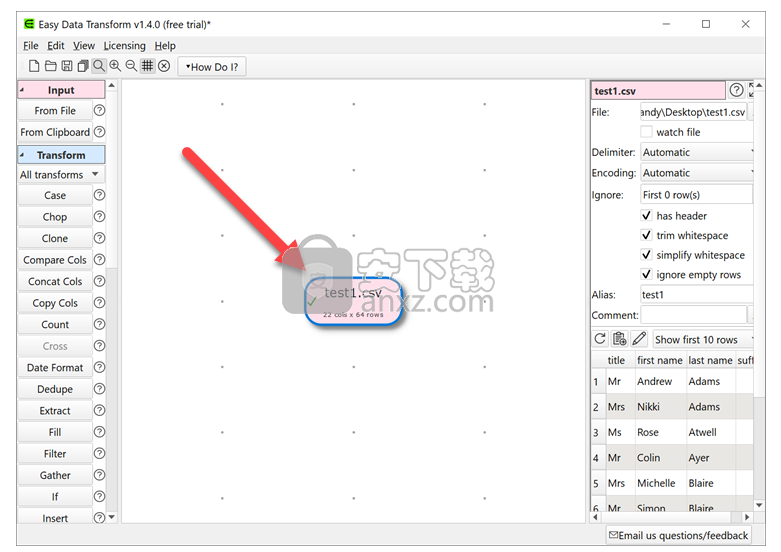This screenshot has height=552, width=781.
Task: Enable the watch file checkbox
Action: click(x=646, y=132)
